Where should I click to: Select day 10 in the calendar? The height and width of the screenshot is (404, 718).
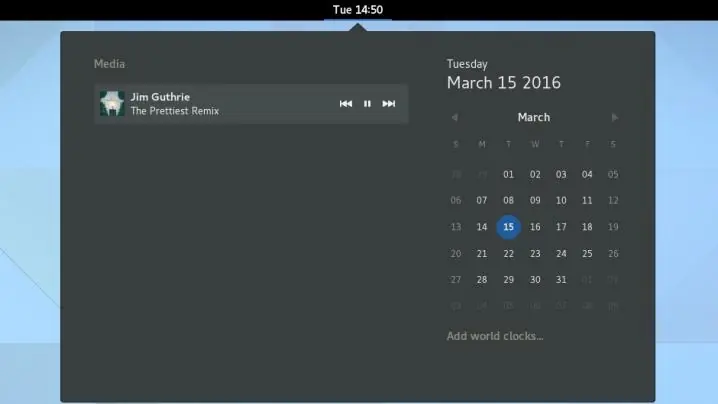point(561,200)
